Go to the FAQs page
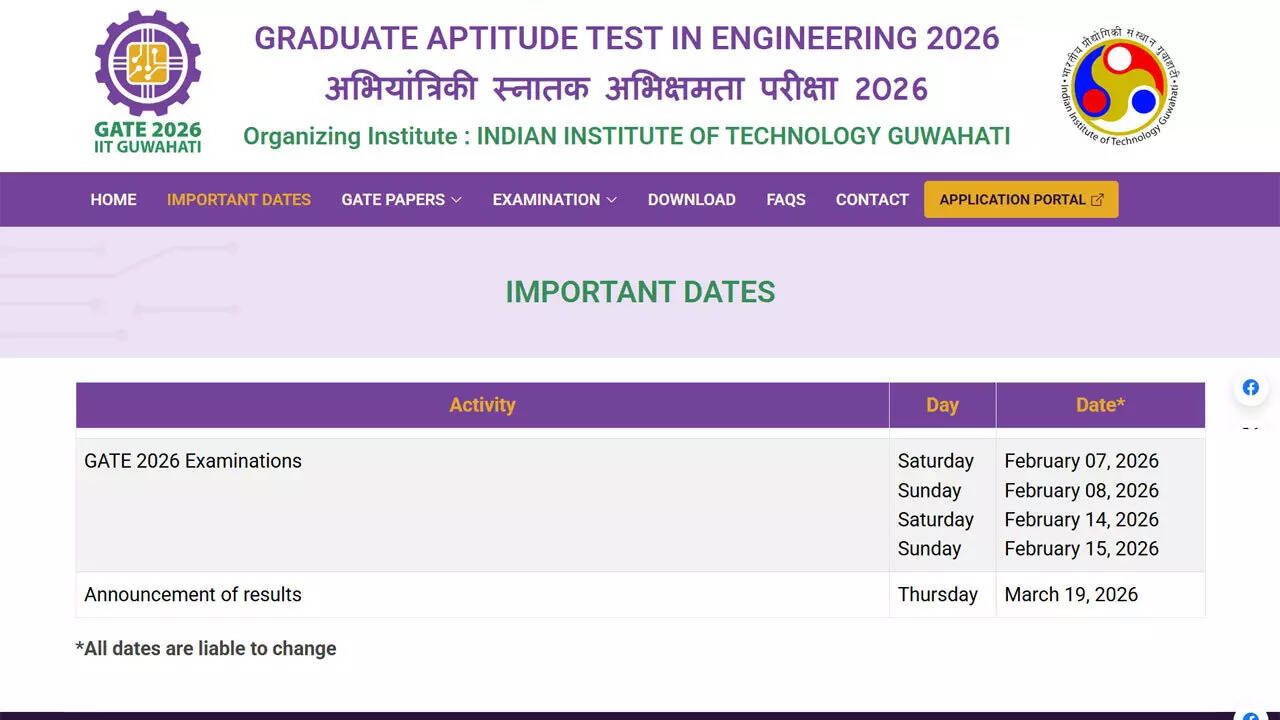This screenshot has height=720, width=1280. click(x=786, y=200)
